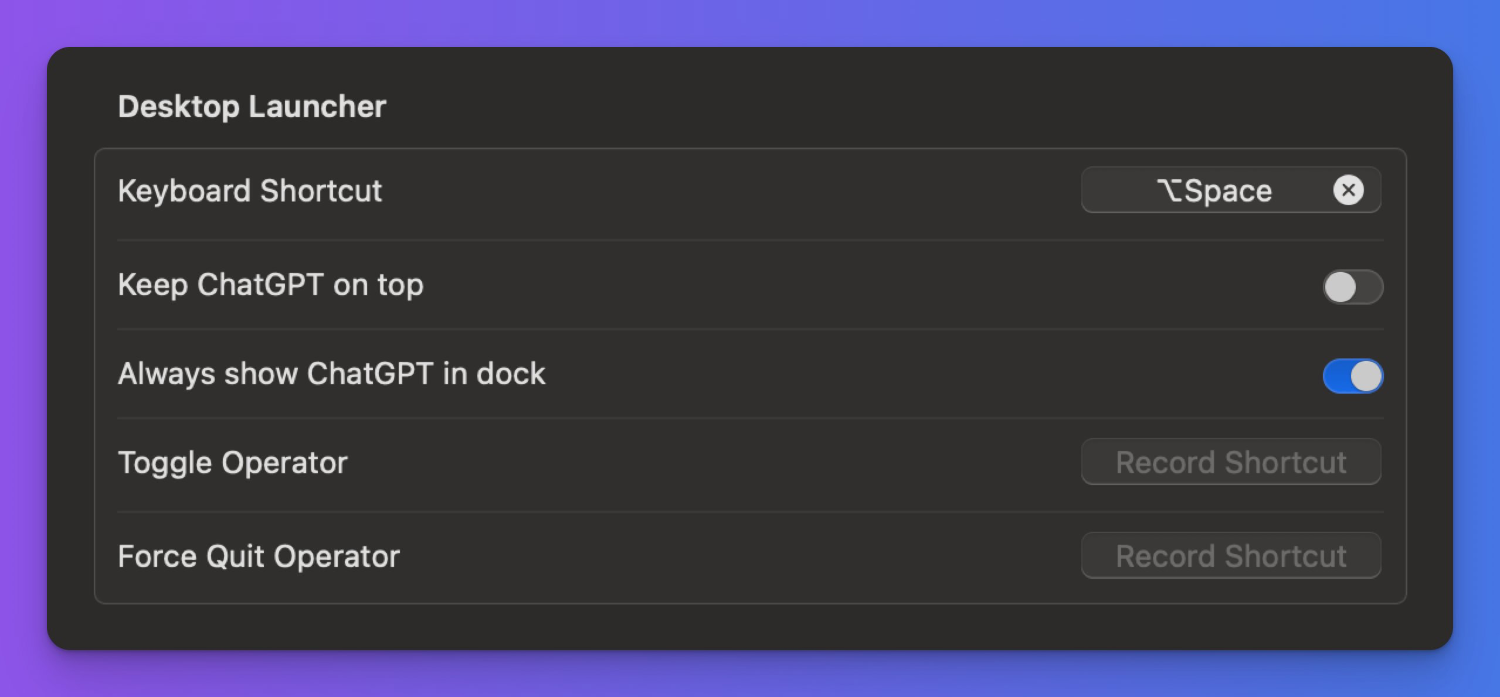
Task: Click the Toggle Operator label
Action: click(x=232, y=463)
